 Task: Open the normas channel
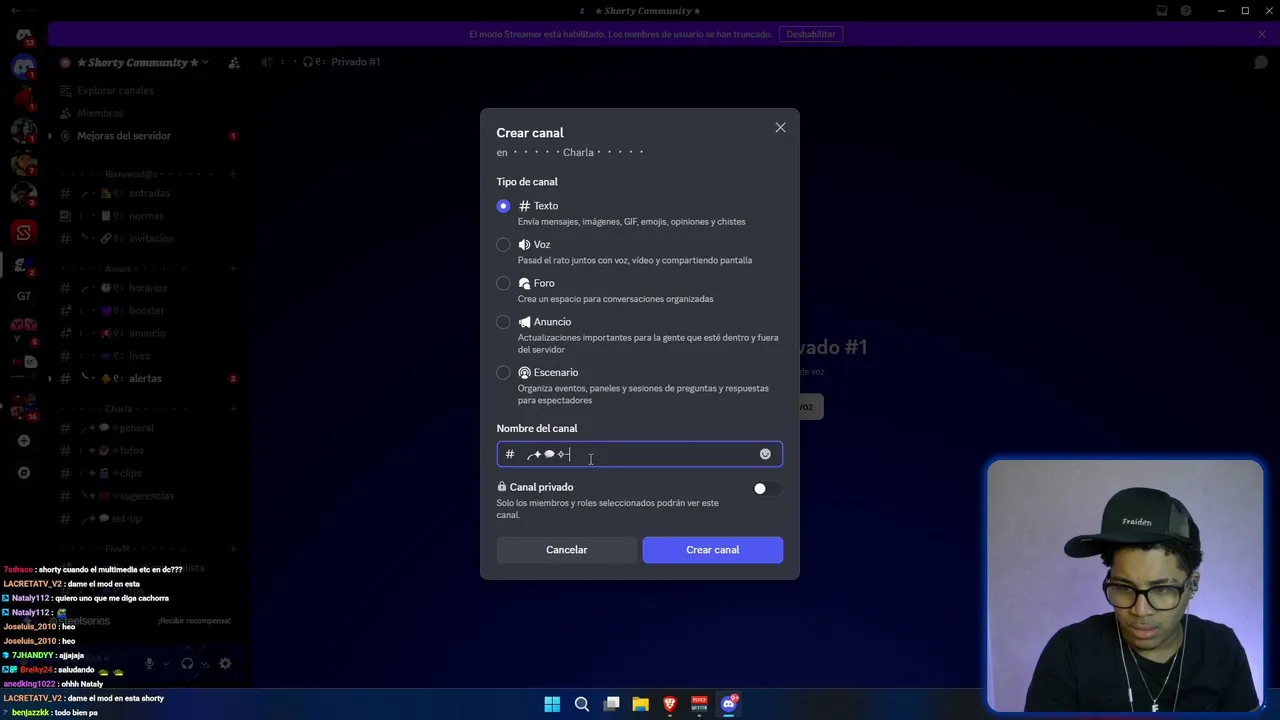[148, 216]
